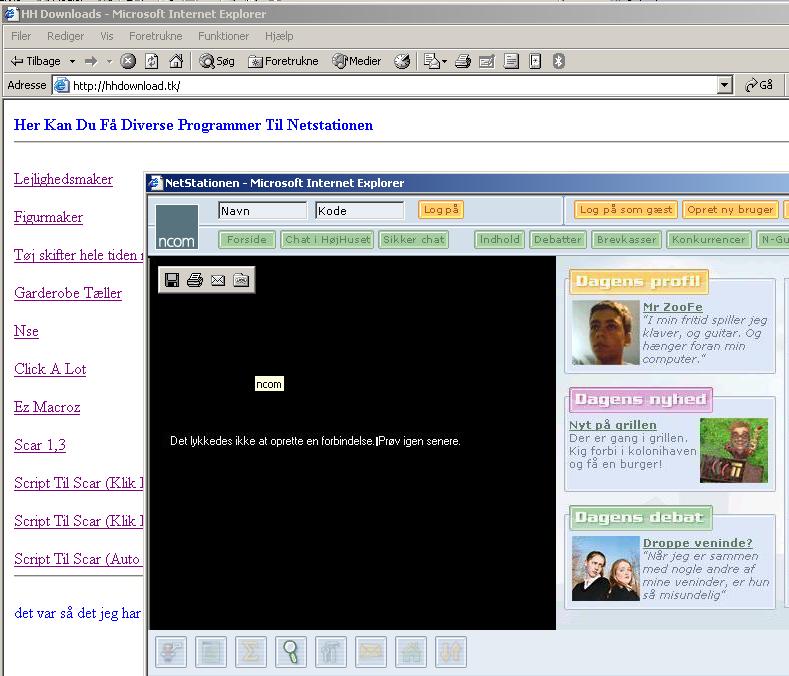Click the envelope icon on the image toolbar
The height and width of the screenshot is (676, 789).
pyautogui.click(x=218, y=280)
